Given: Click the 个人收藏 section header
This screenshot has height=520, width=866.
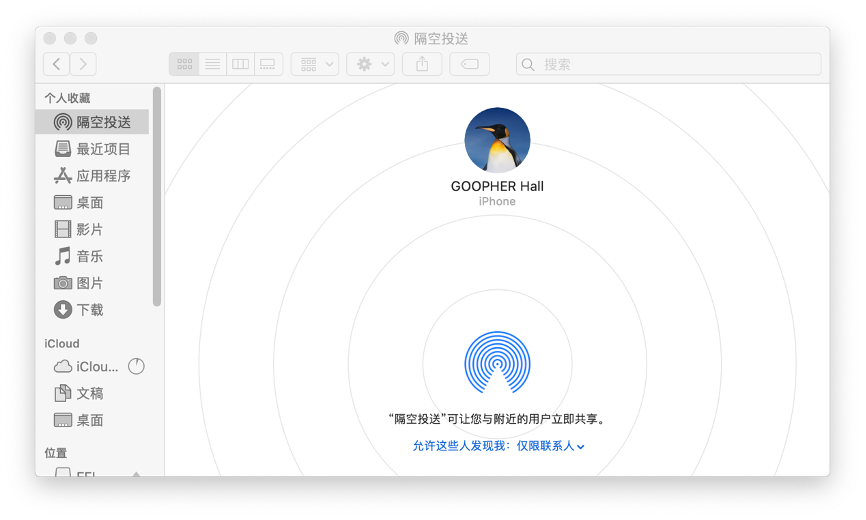Looking at the screenshot, I should (x=67, y=98).
